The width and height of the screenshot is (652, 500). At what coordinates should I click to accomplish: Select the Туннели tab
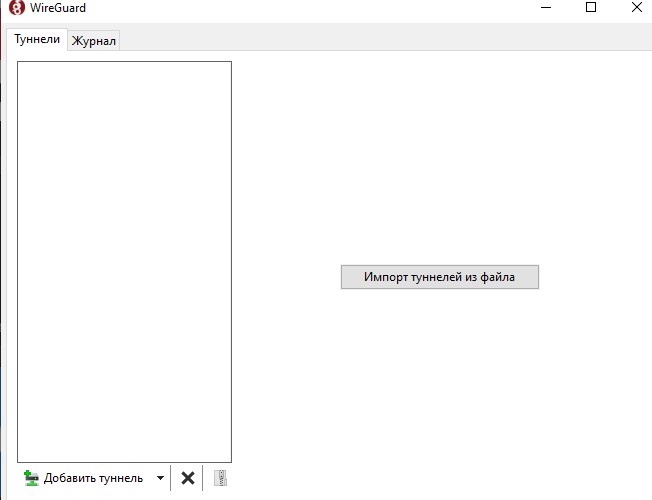pos(37,40)
